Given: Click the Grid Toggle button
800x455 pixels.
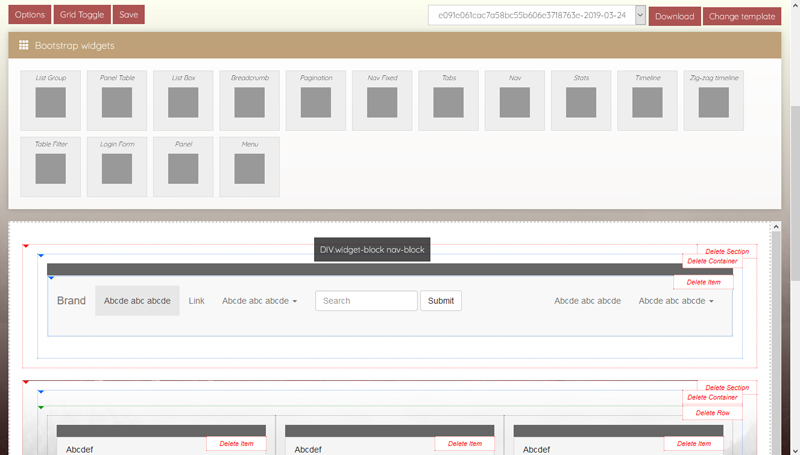Looking at the screenshot, I should (82, 15).
